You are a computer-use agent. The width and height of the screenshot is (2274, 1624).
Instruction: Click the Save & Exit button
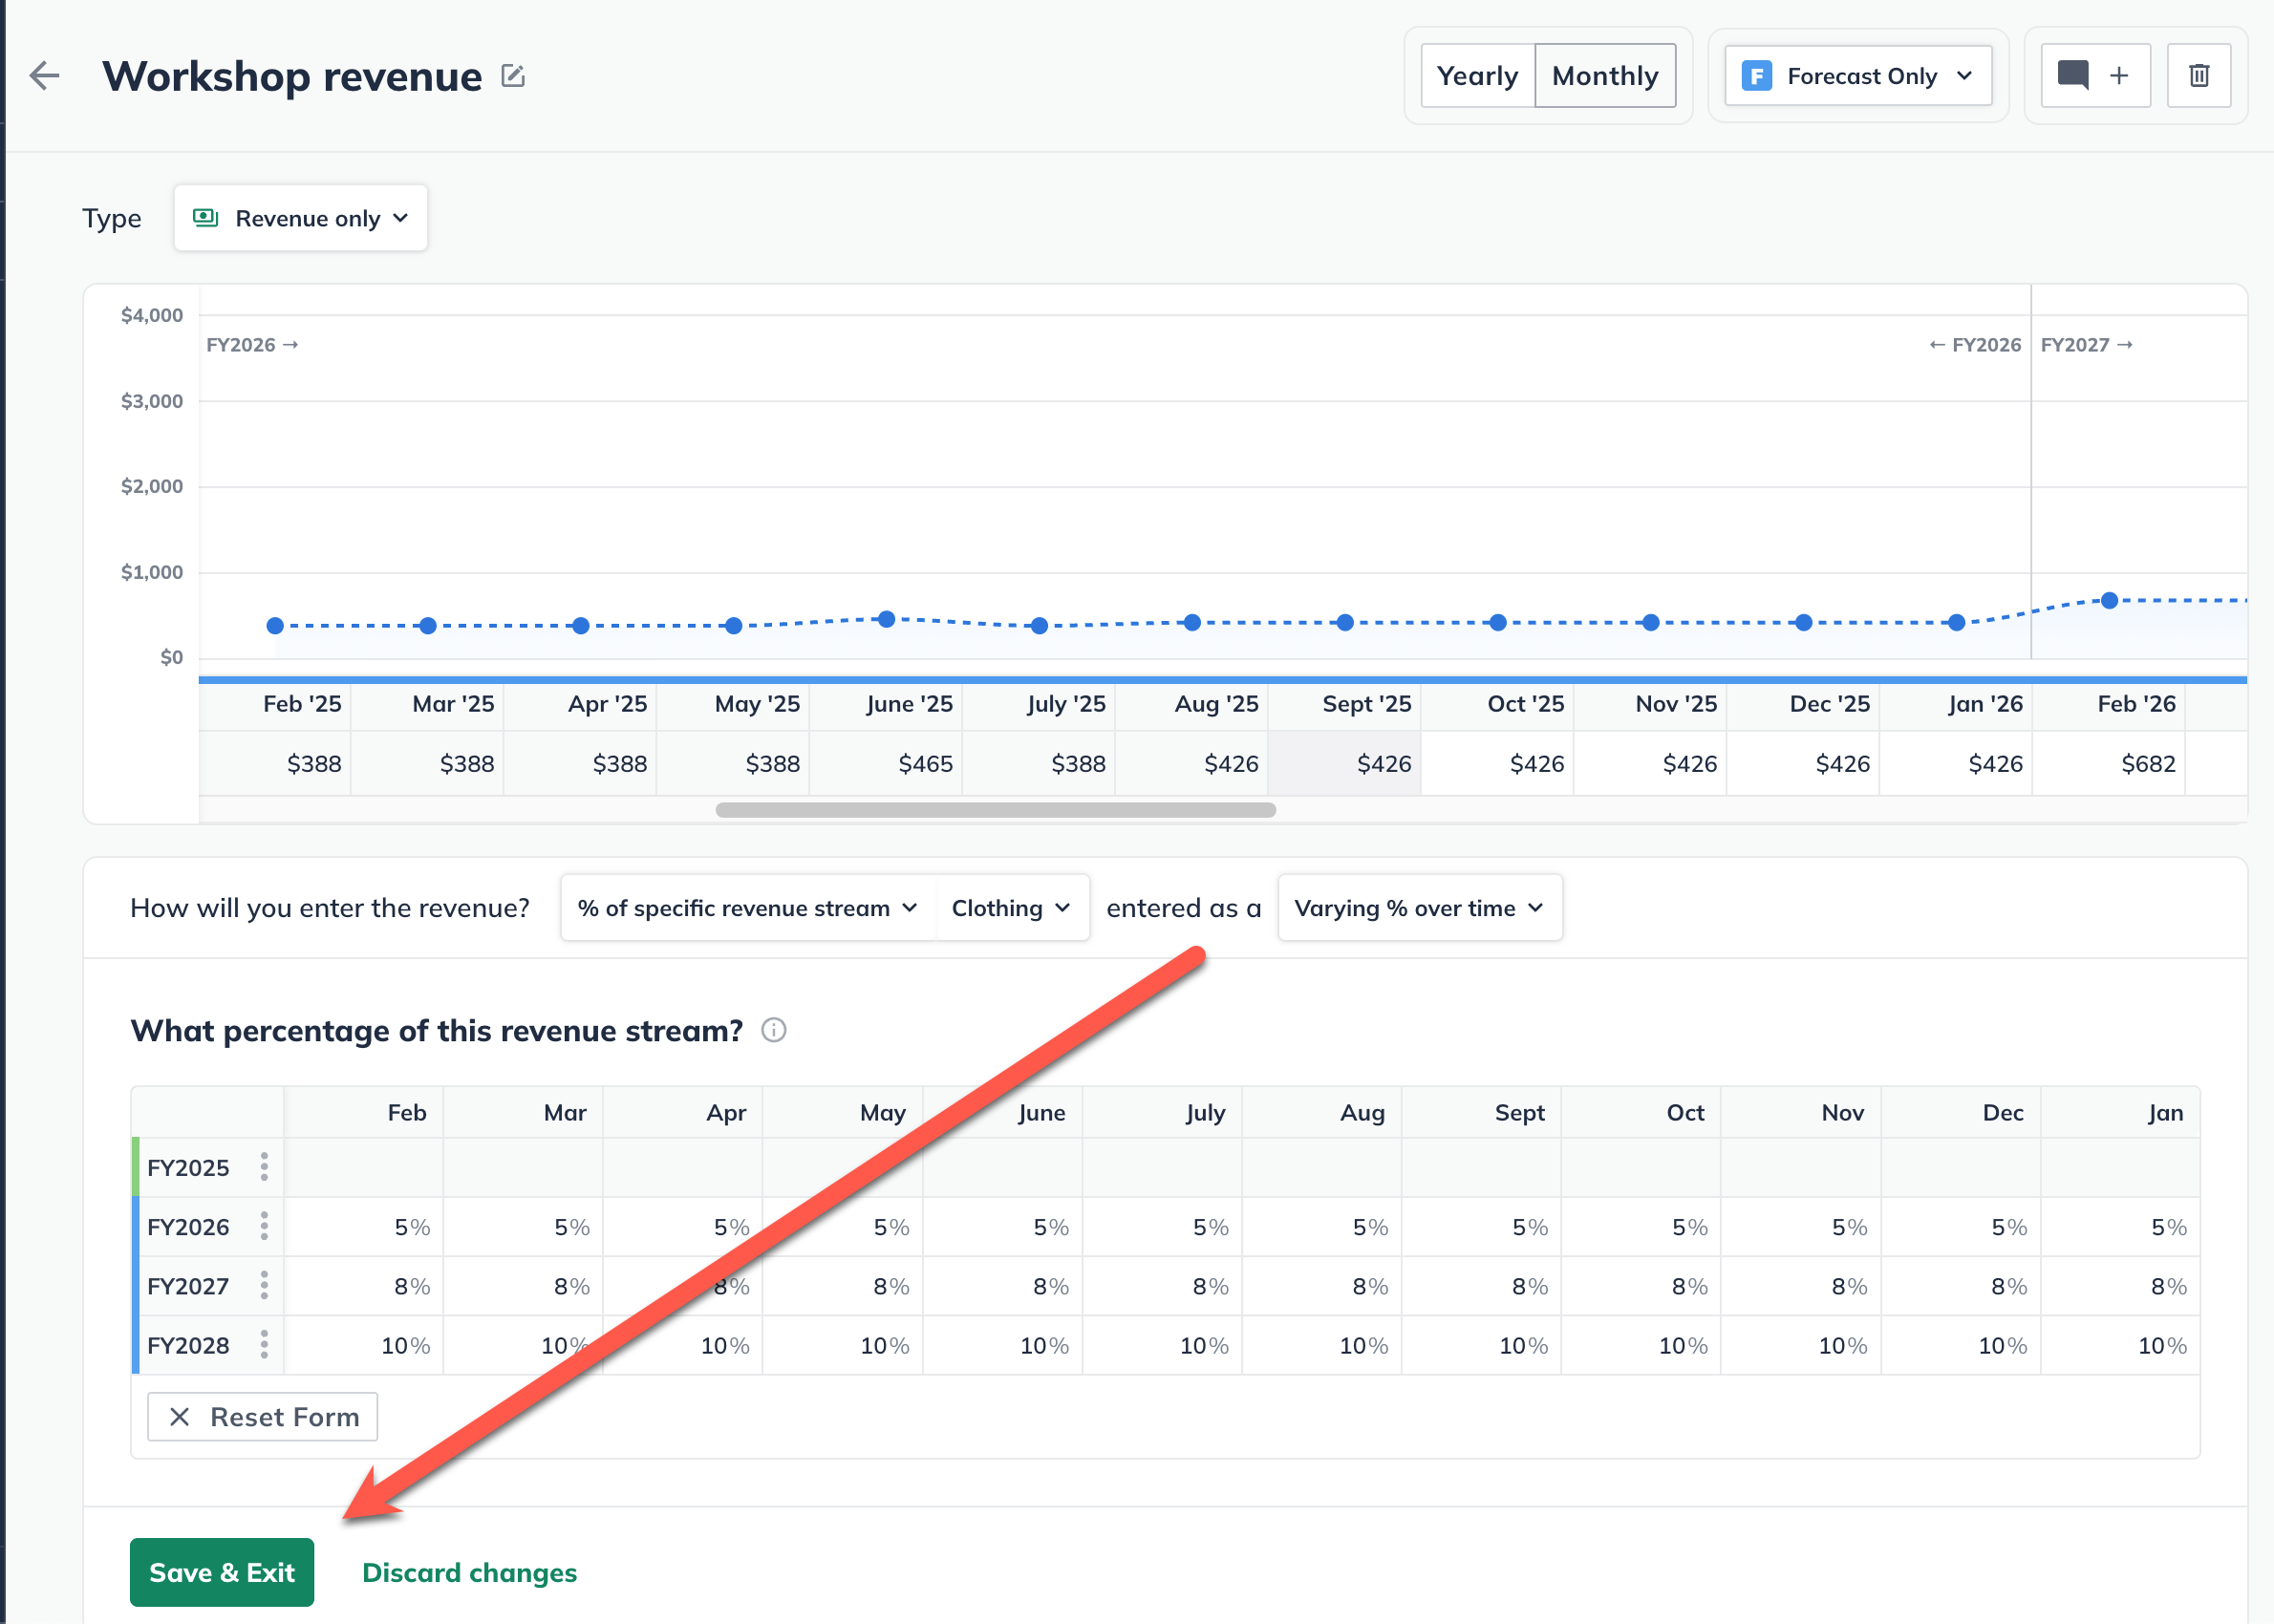(222, 1572)
